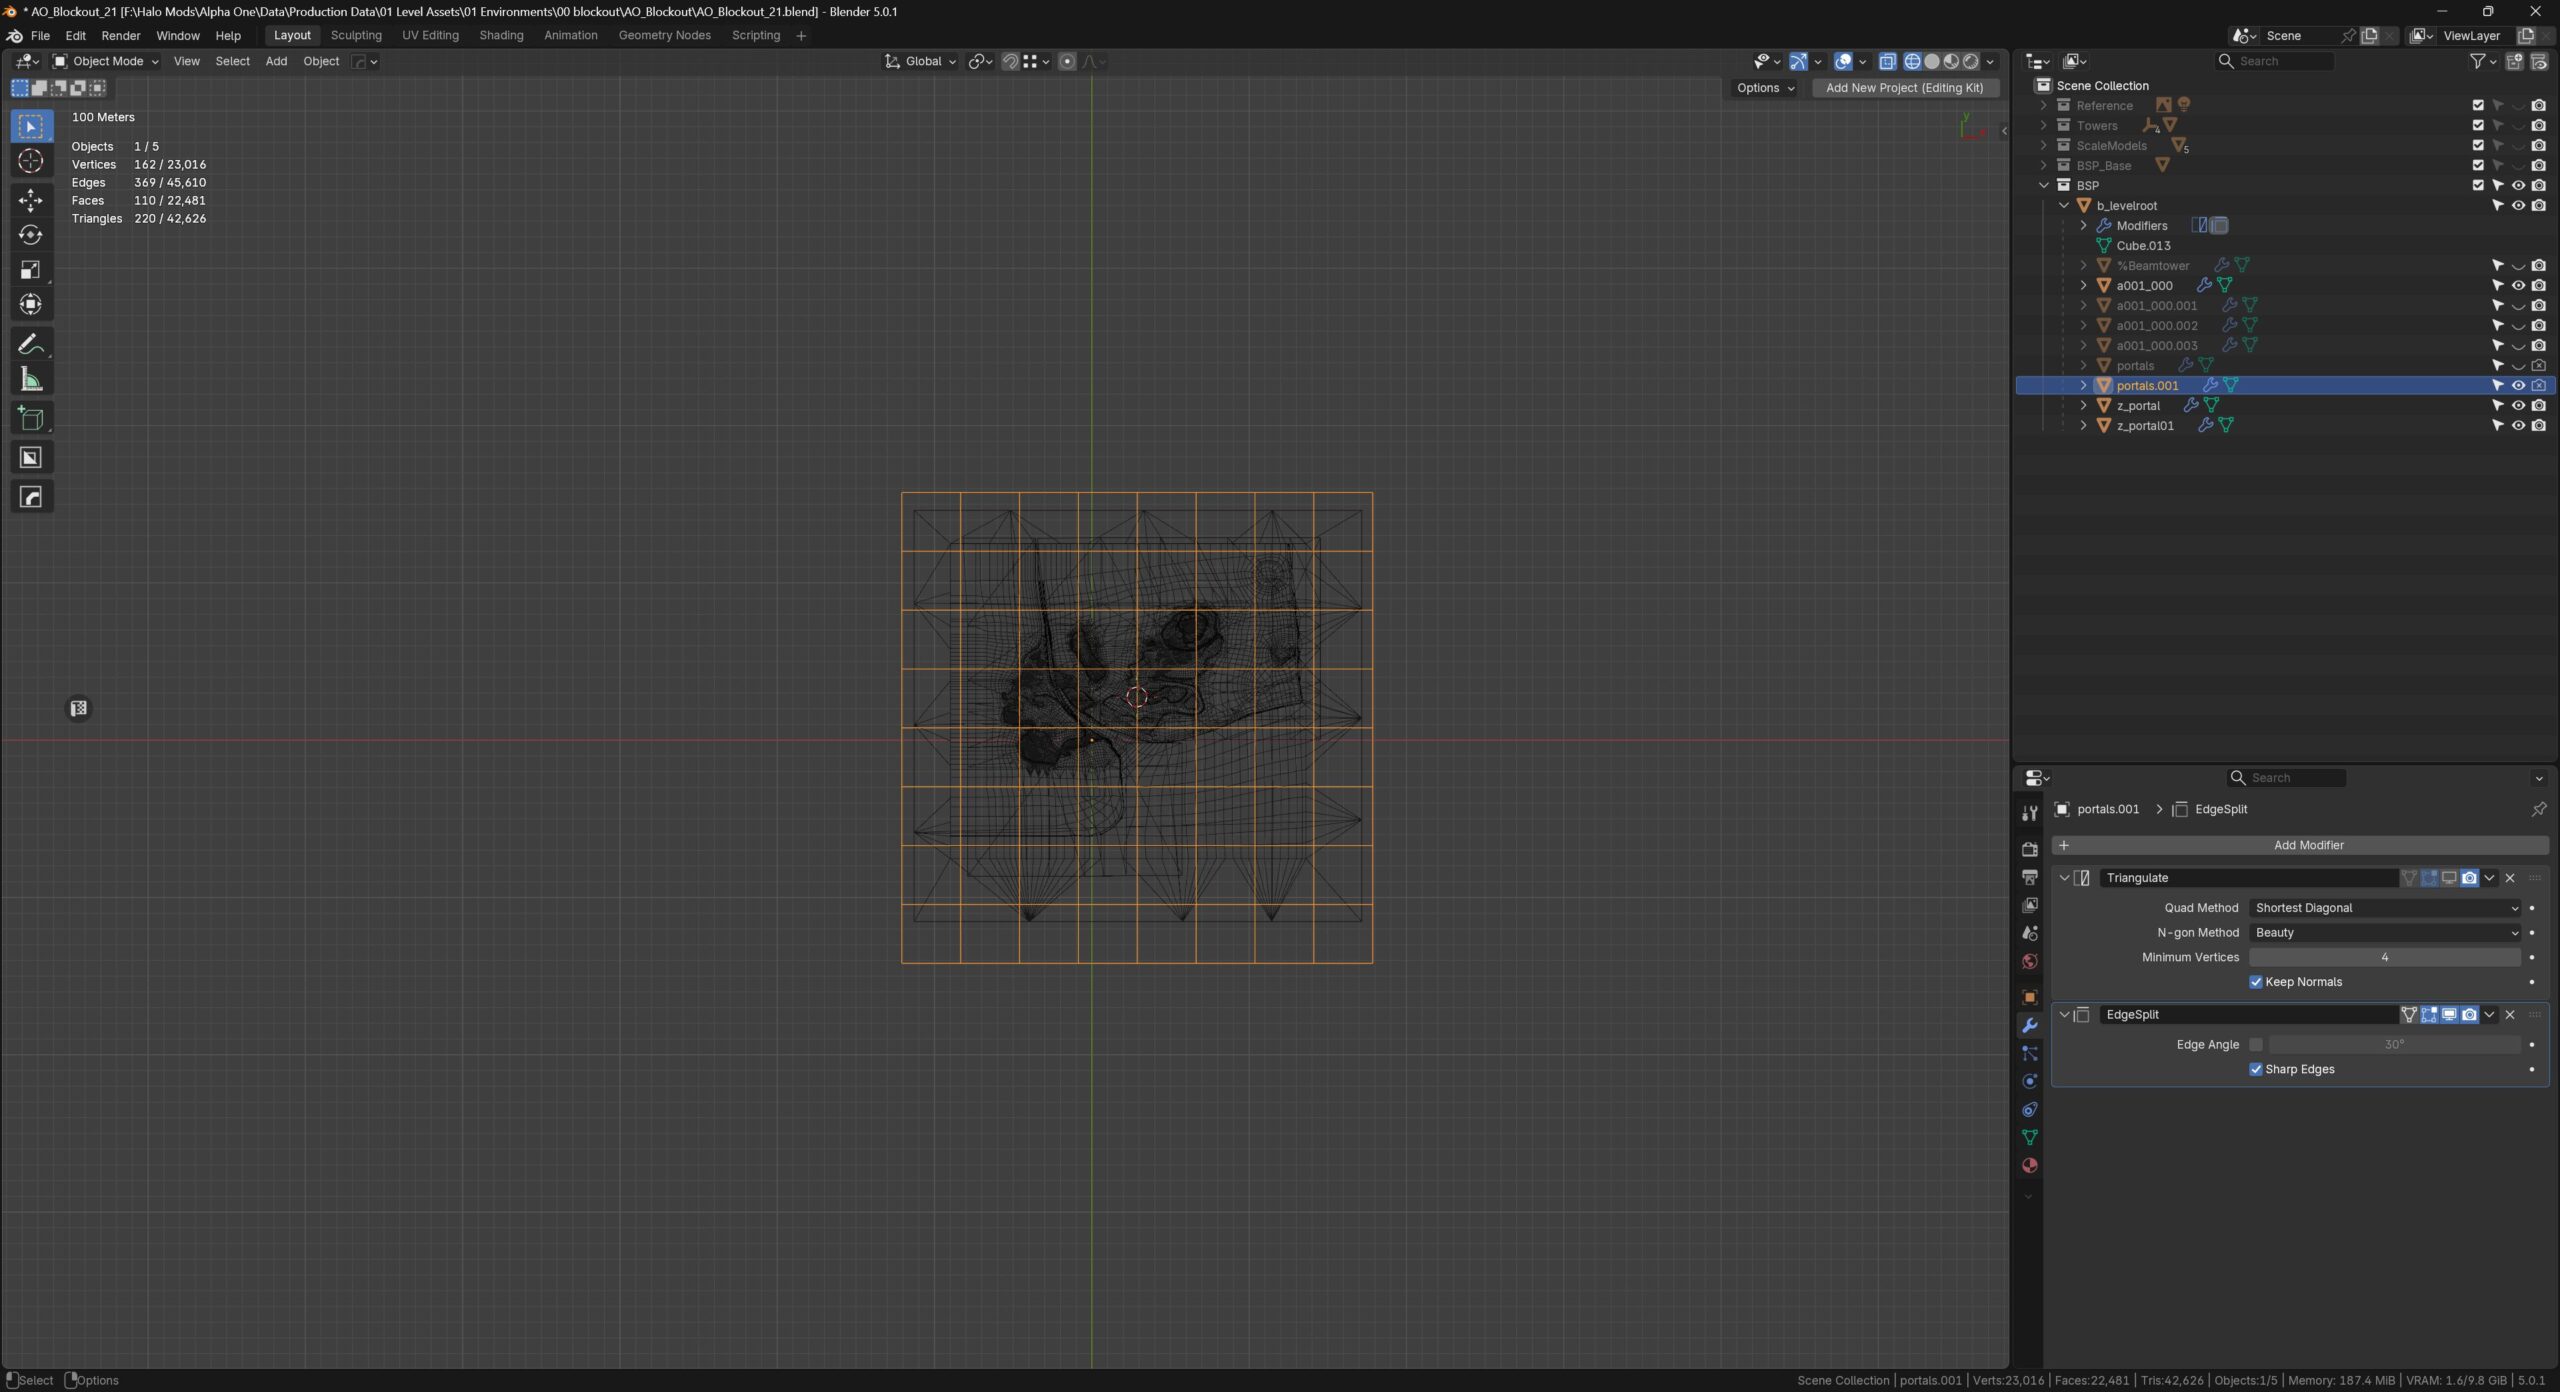Open the Render menu
Screen dimensions: 2560x1392
[121, 35]
